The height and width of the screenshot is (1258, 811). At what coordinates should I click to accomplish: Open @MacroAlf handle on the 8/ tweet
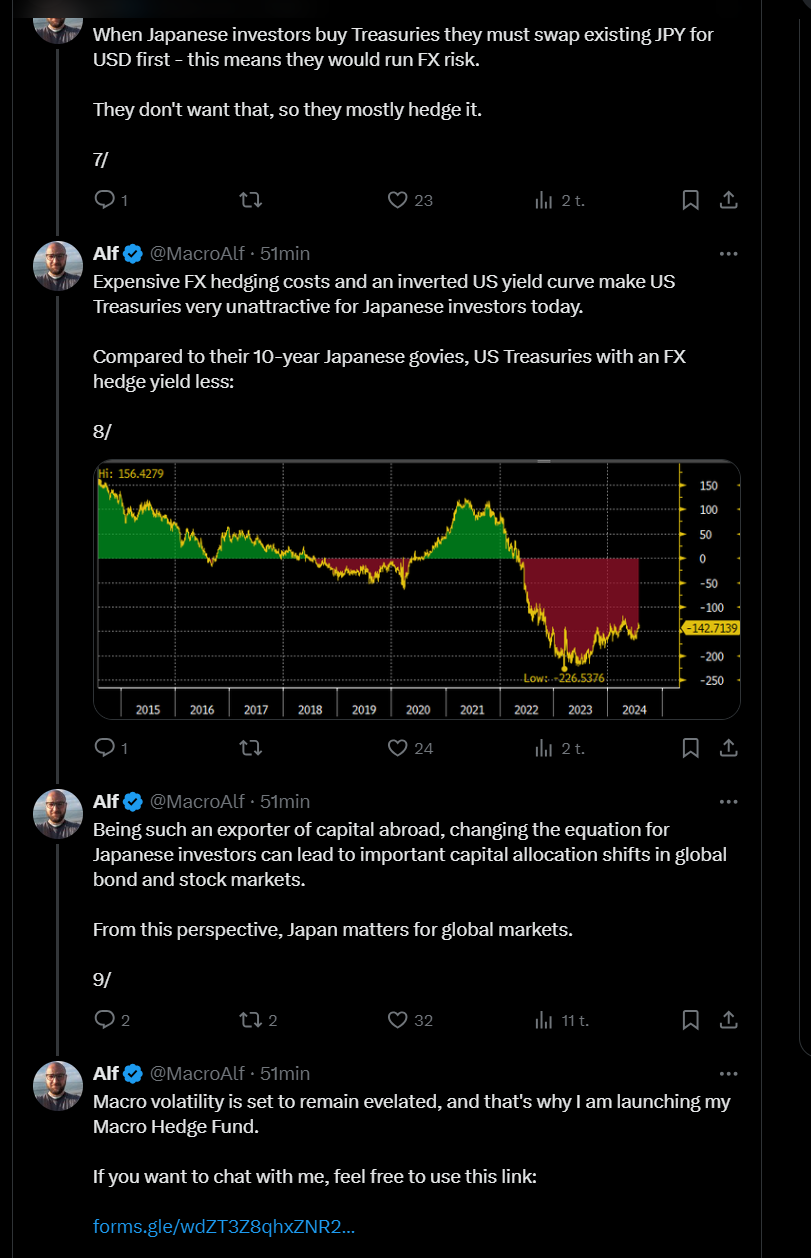[197, 254]
